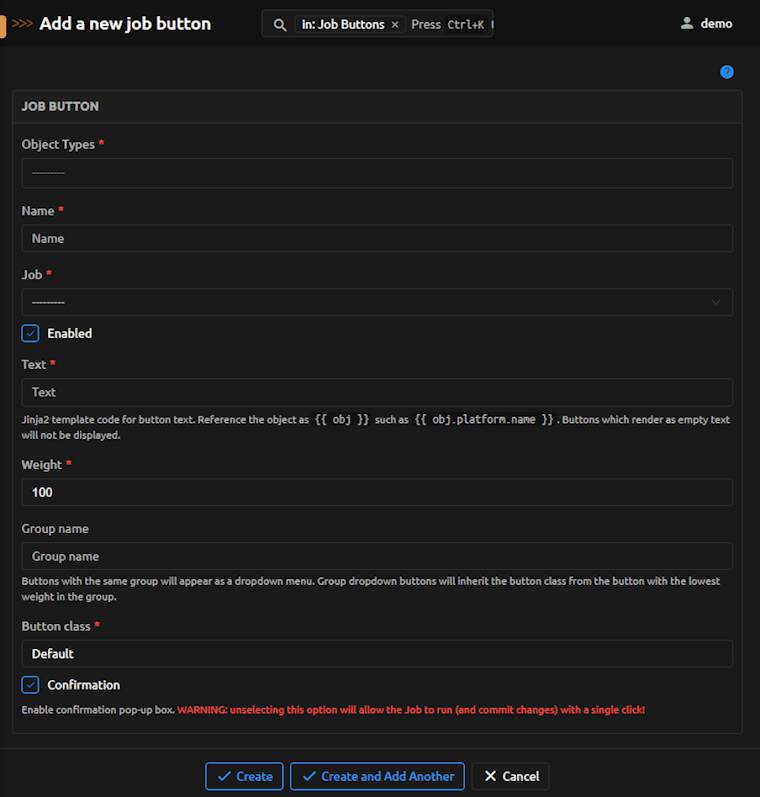The height and width of the screenshot is (797, 760).
Task: Click the magnifier search icon
Action: pos(280,24)
